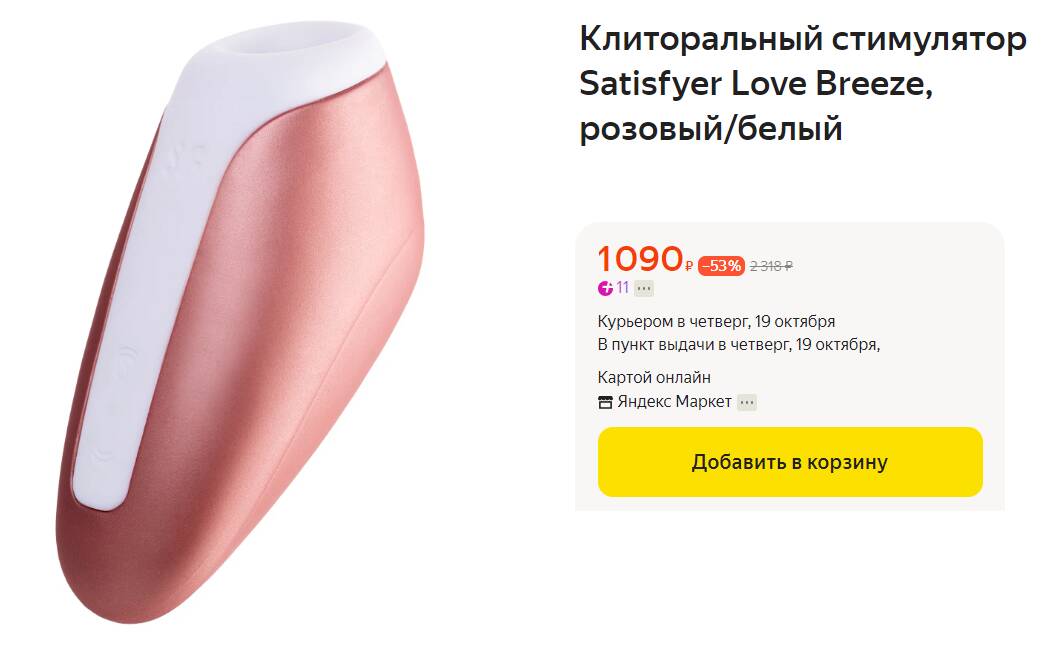Click the Клиторальный стимулятор heading line
Image resolution: width=1047 pixels, height=672 pixels.
pyautogui.click(x=803, y=39)
